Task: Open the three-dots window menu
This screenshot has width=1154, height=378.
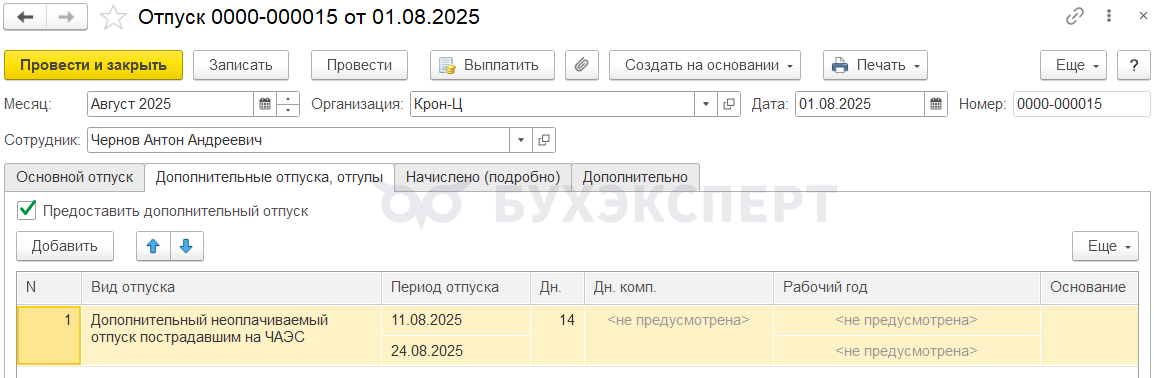Action: pyautogui.click(x=1108, y=17)
